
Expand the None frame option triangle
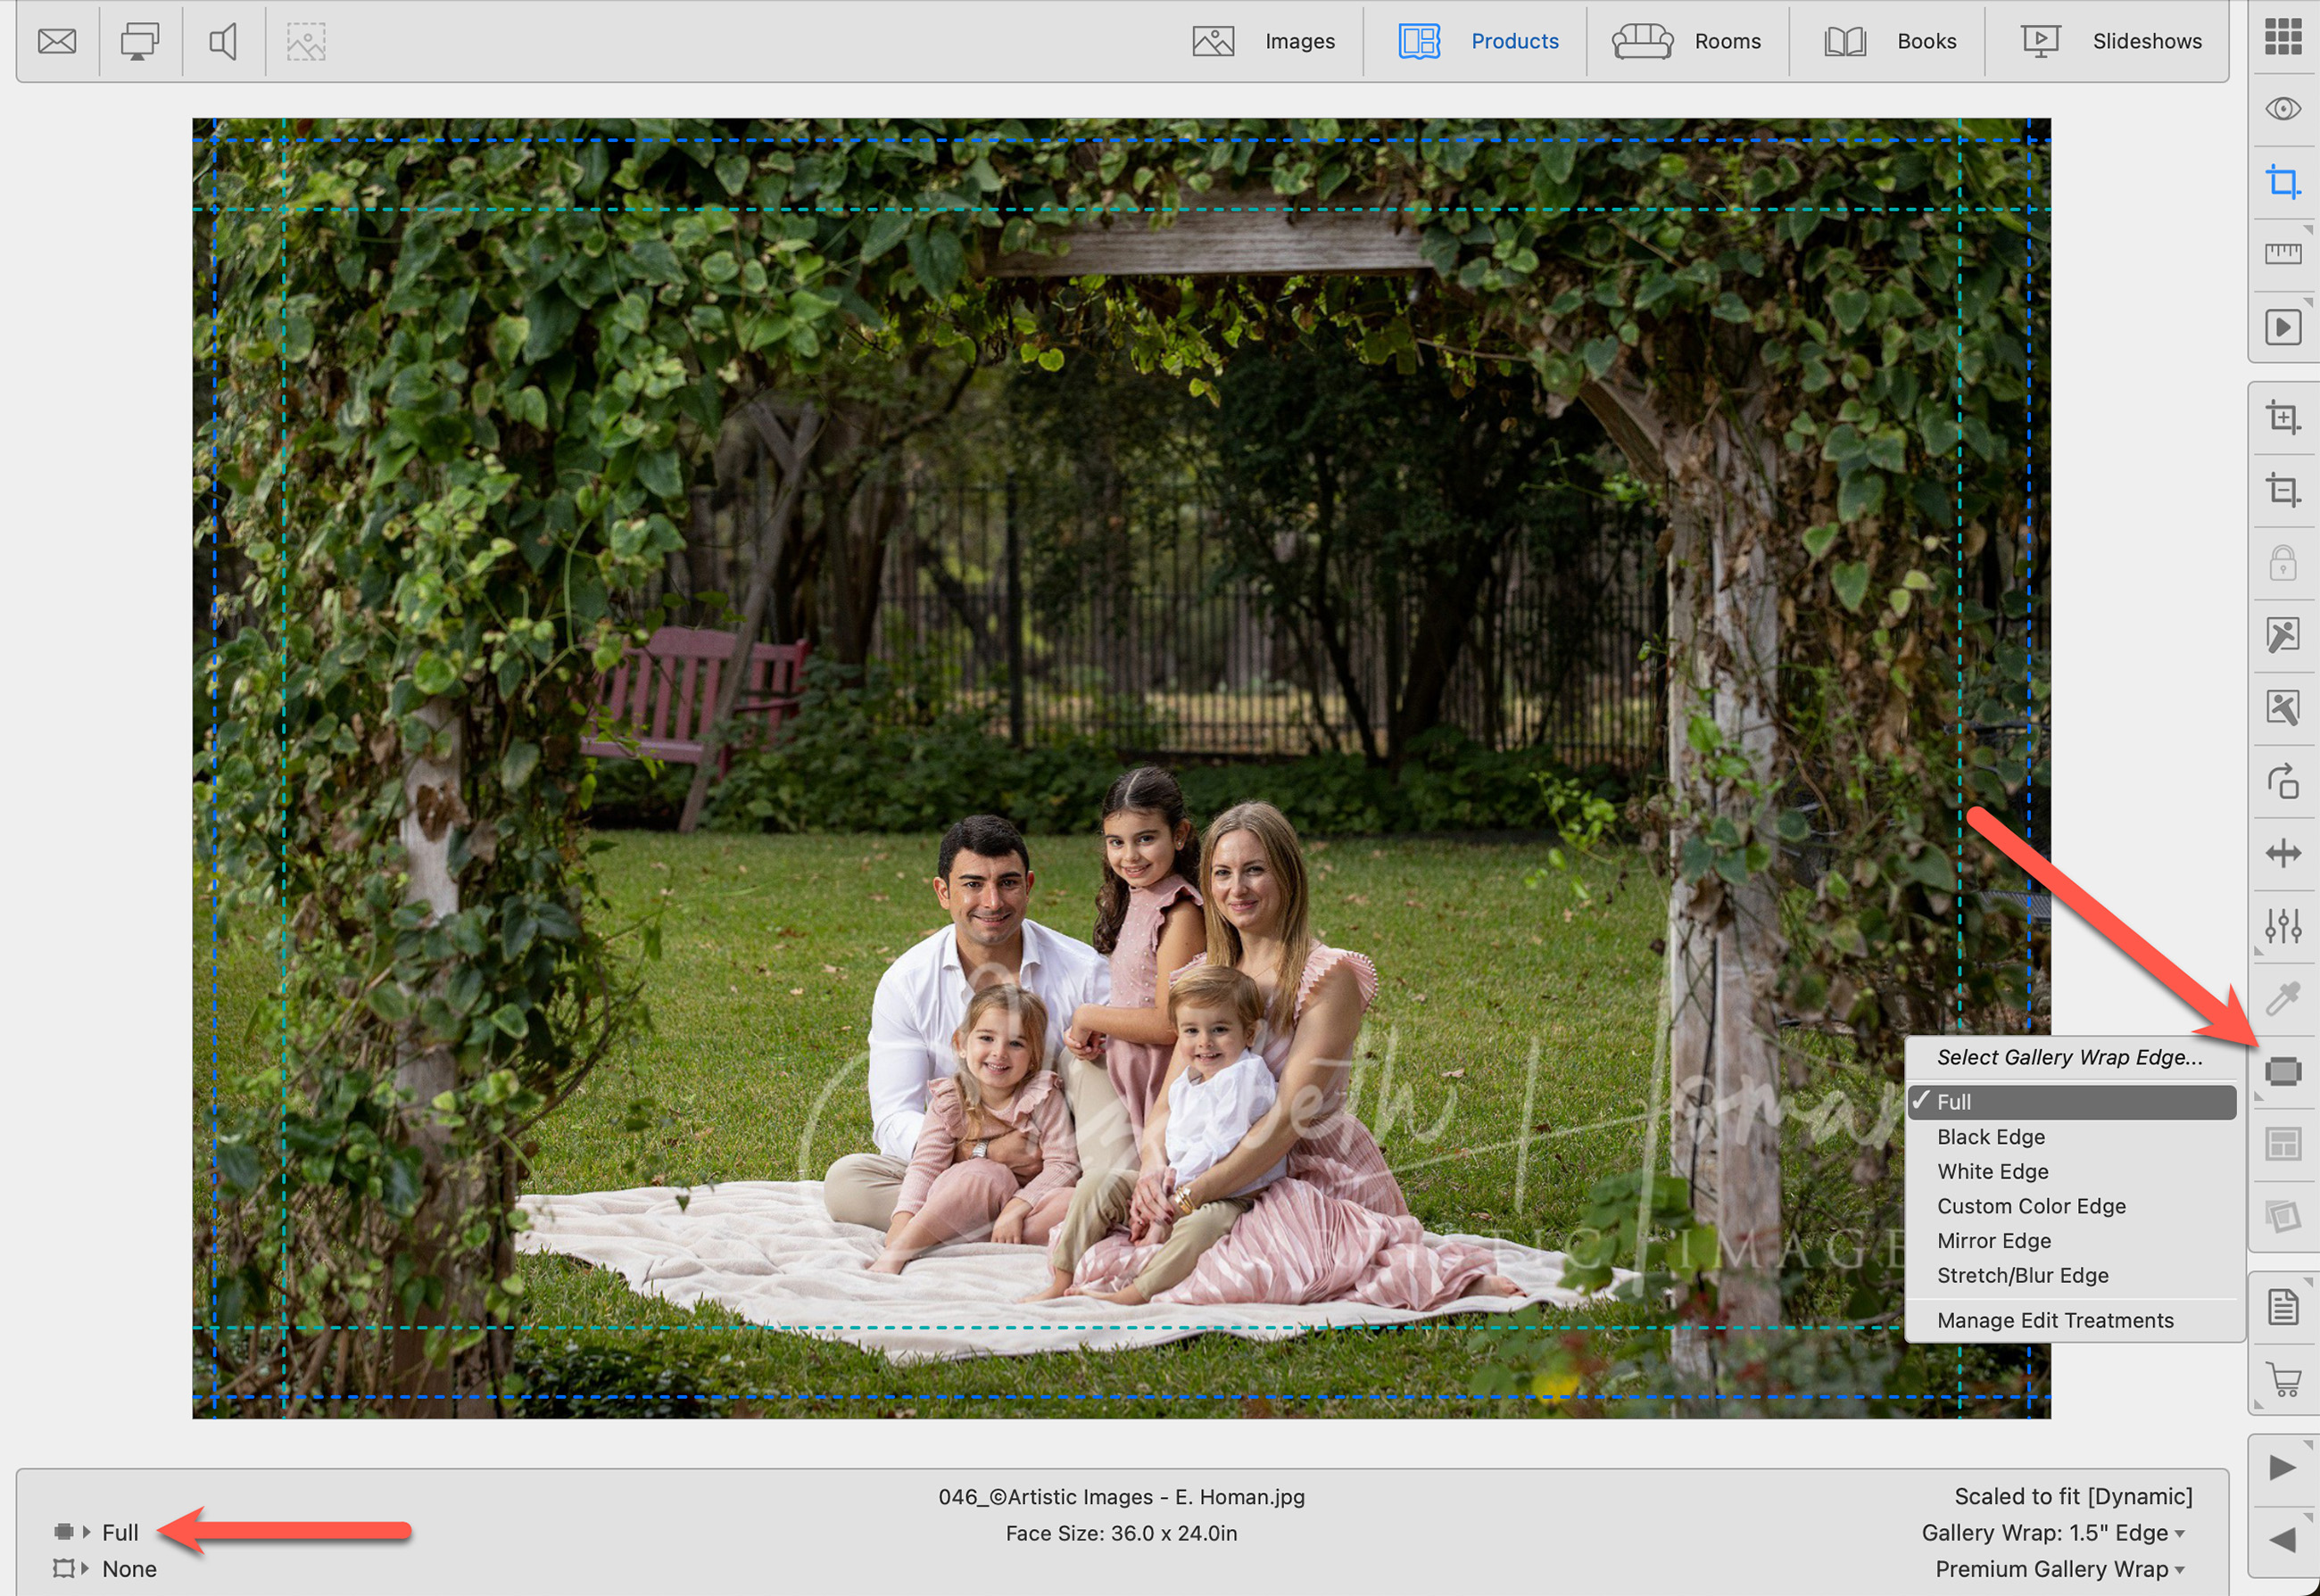click(86, 1569)
